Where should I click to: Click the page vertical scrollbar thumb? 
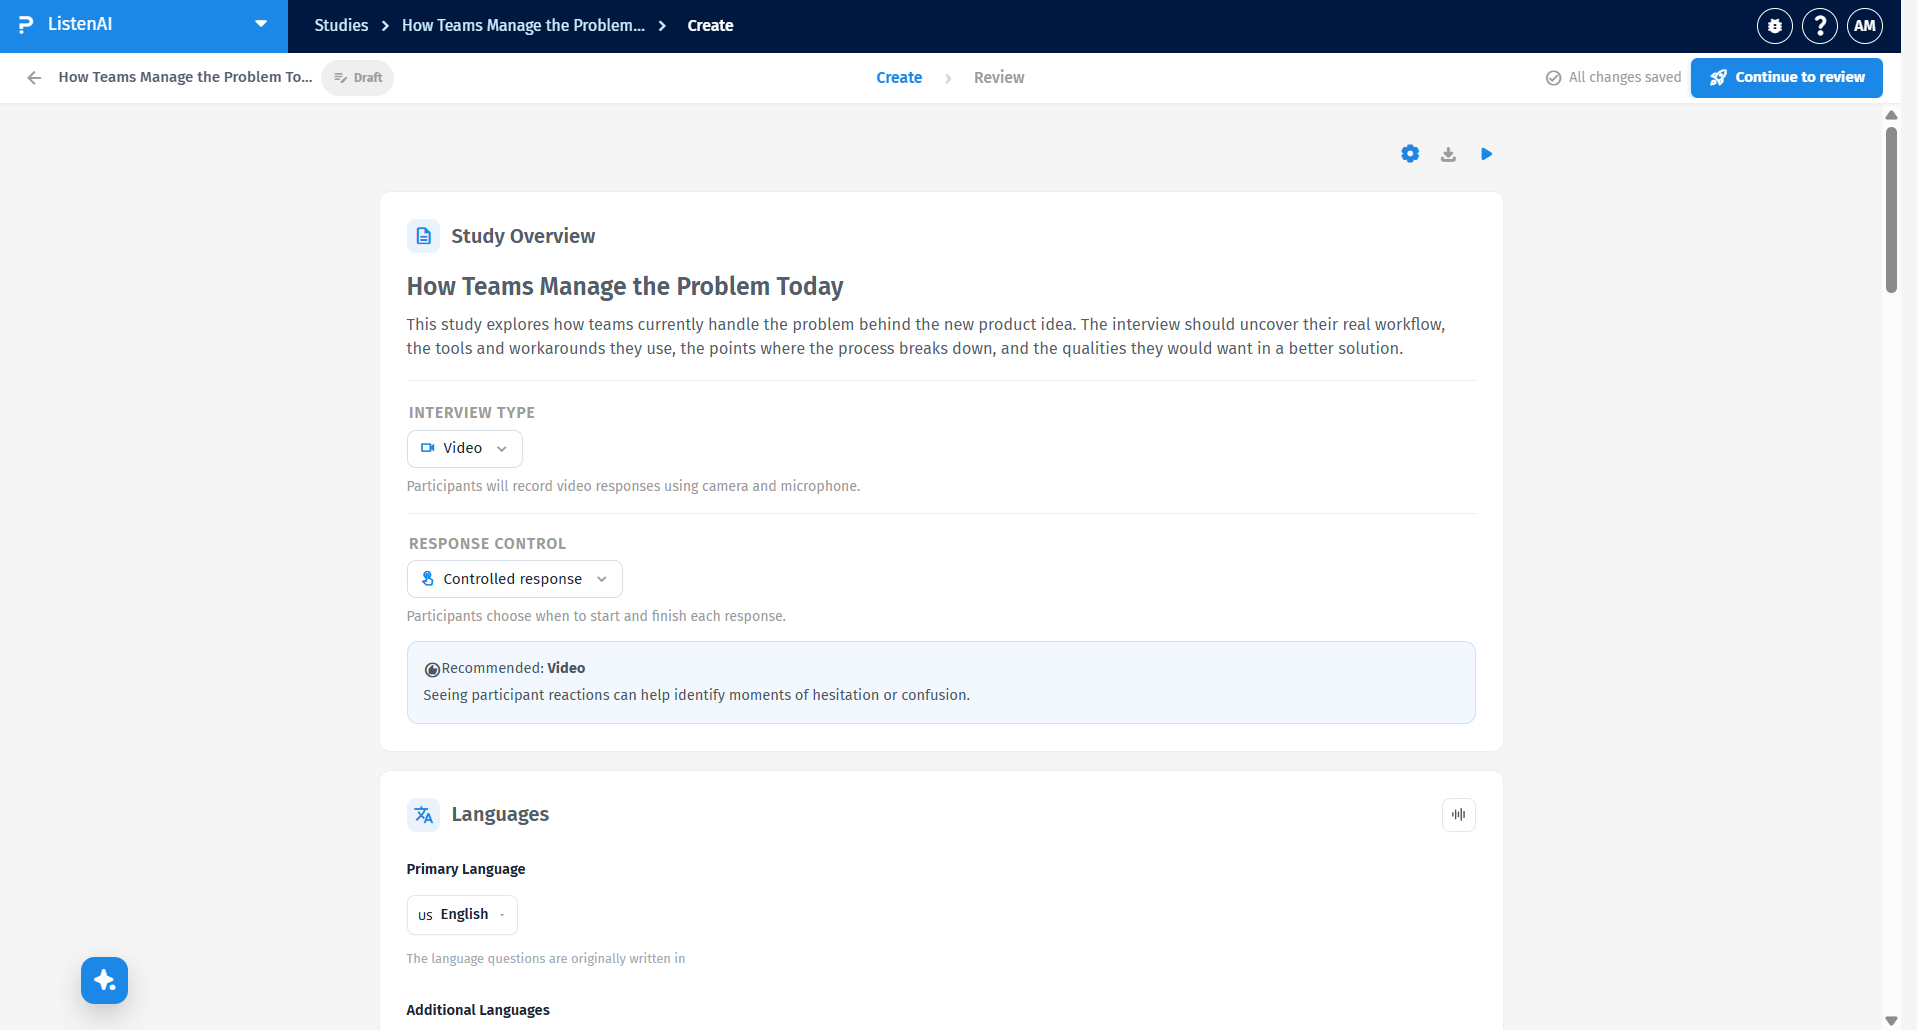(1891, 210)
